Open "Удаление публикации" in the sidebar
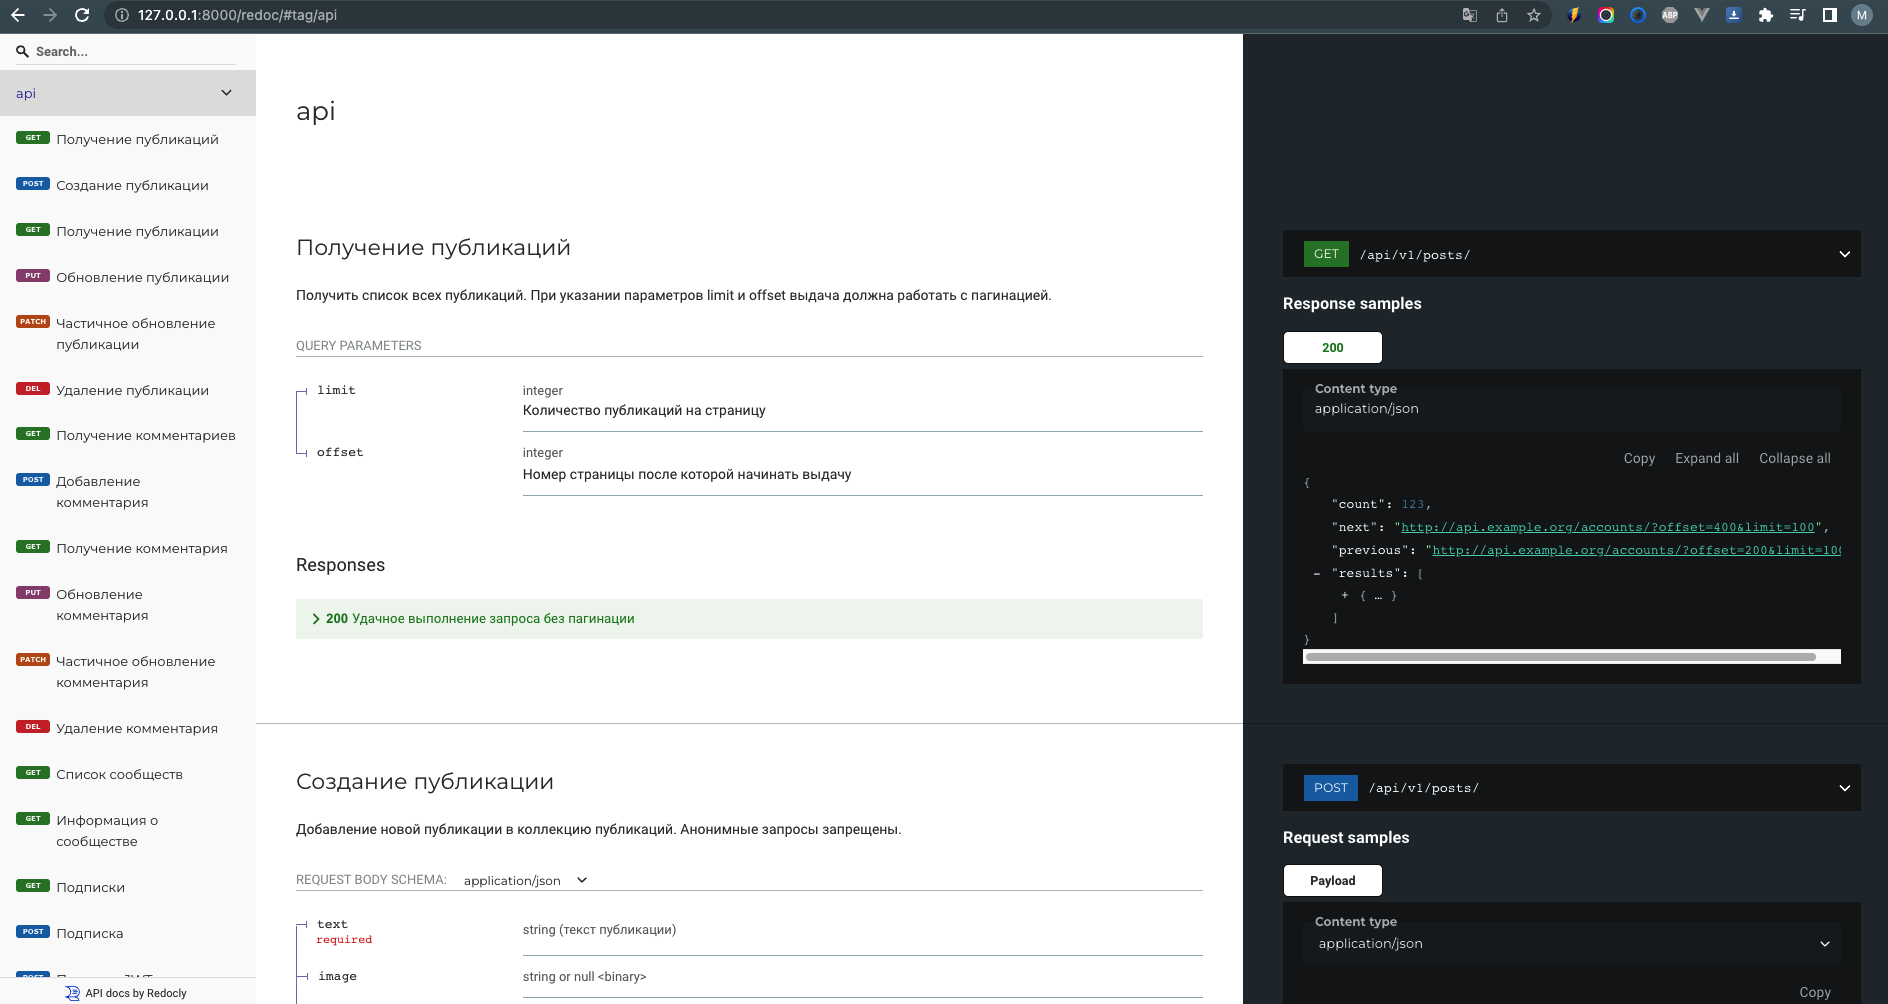Screen dimensions: 1888x1004 132,390
